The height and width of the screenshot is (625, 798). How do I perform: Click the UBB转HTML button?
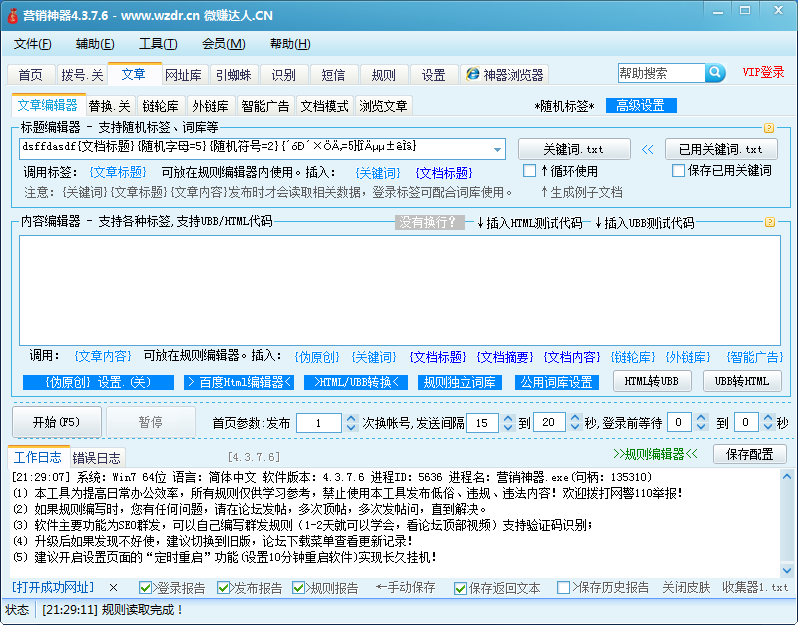pos(742,381)
